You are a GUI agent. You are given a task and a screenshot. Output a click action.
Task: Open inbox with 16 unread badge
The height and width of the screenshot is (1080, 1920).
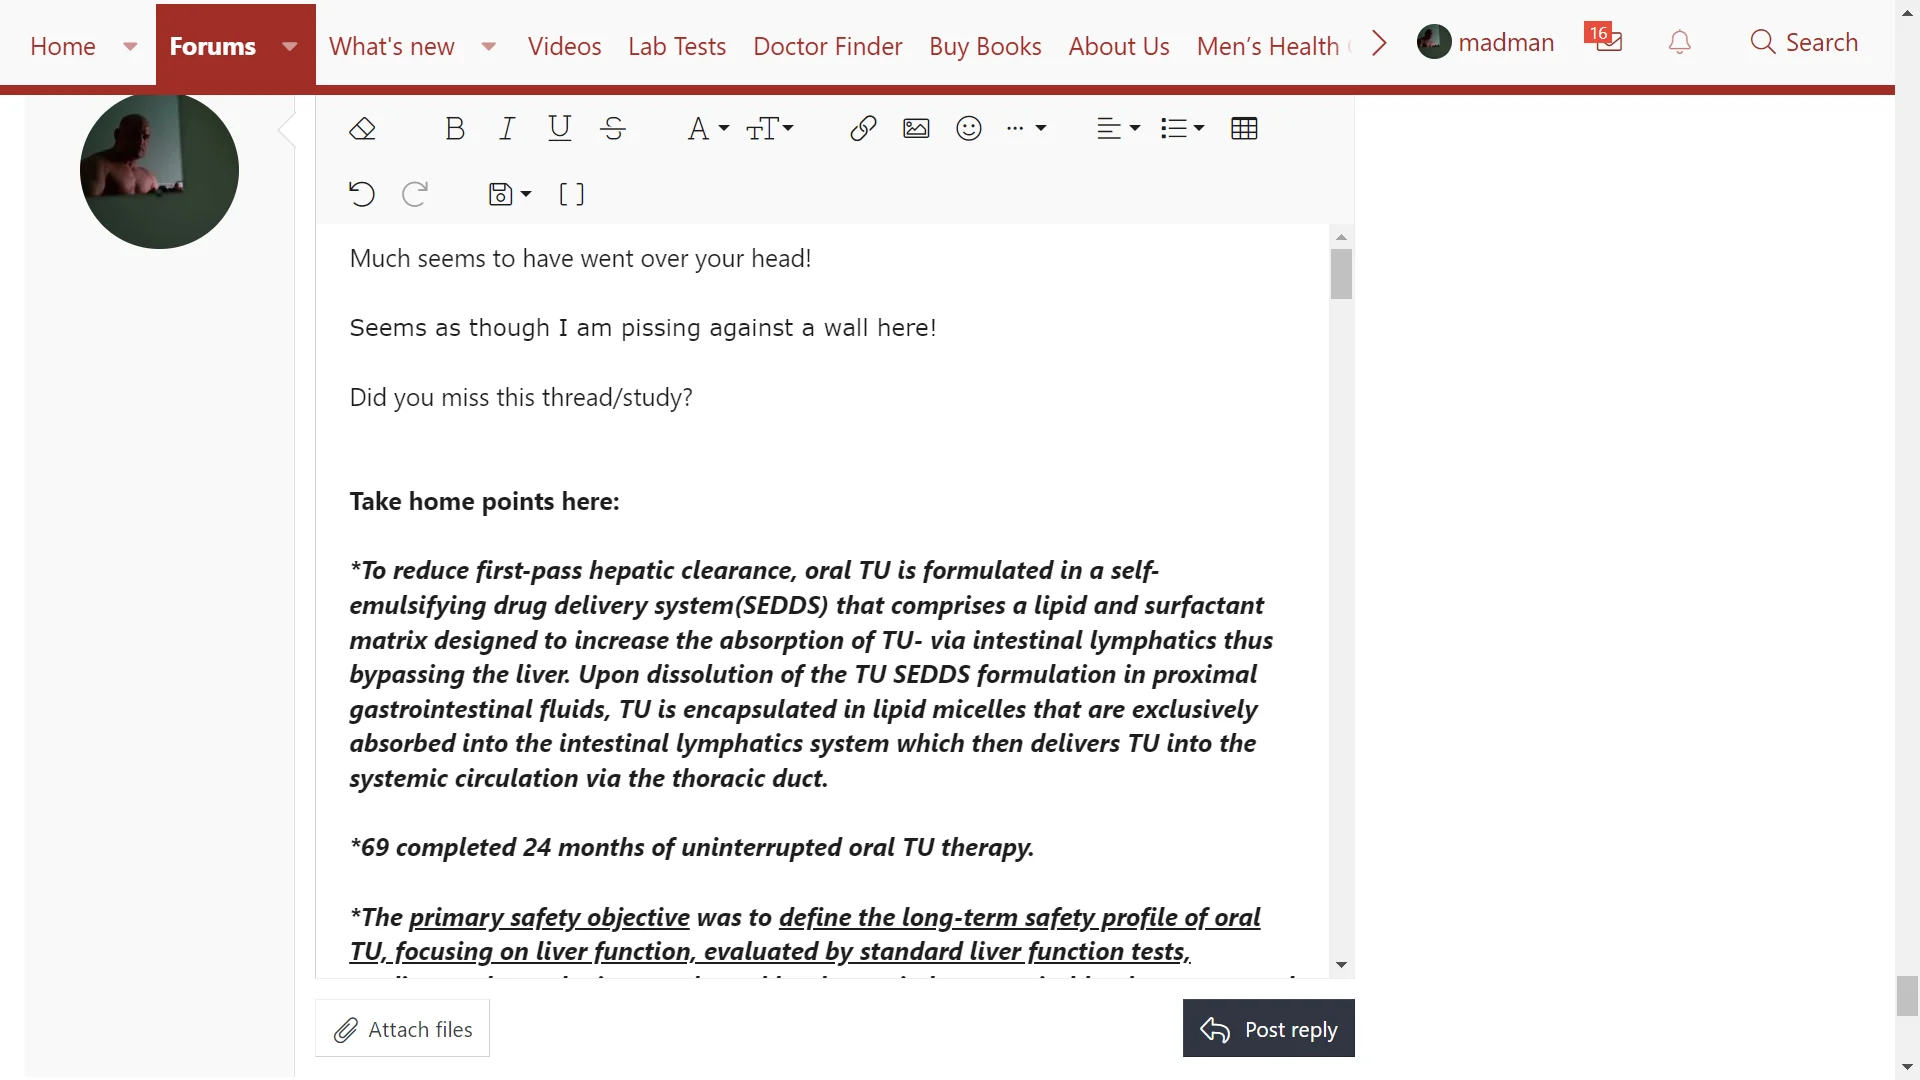tap(1604, 40)
